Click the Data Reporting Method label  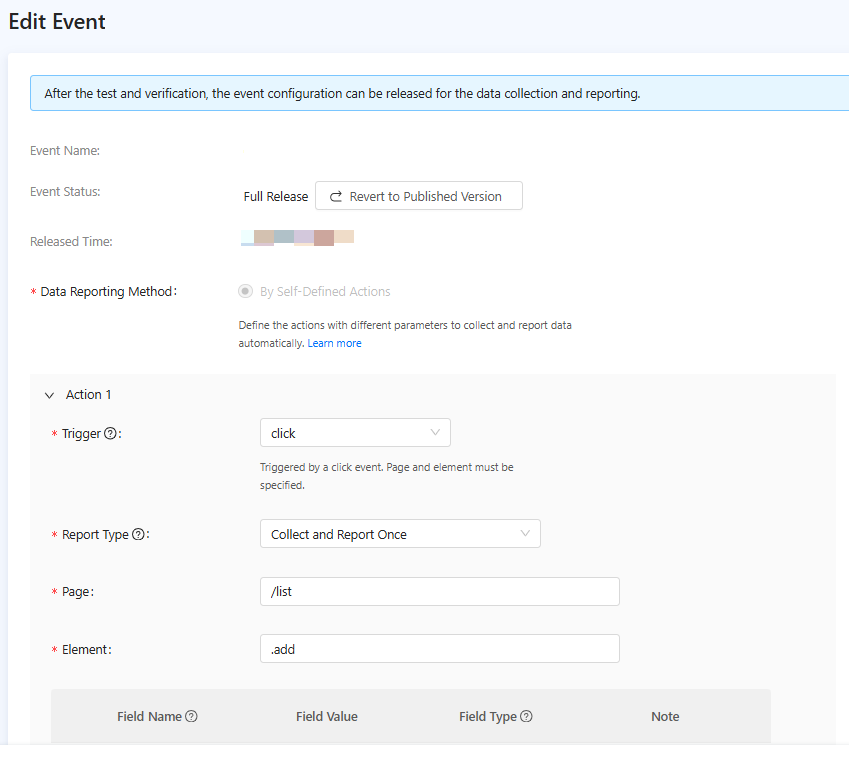point(108,292)
